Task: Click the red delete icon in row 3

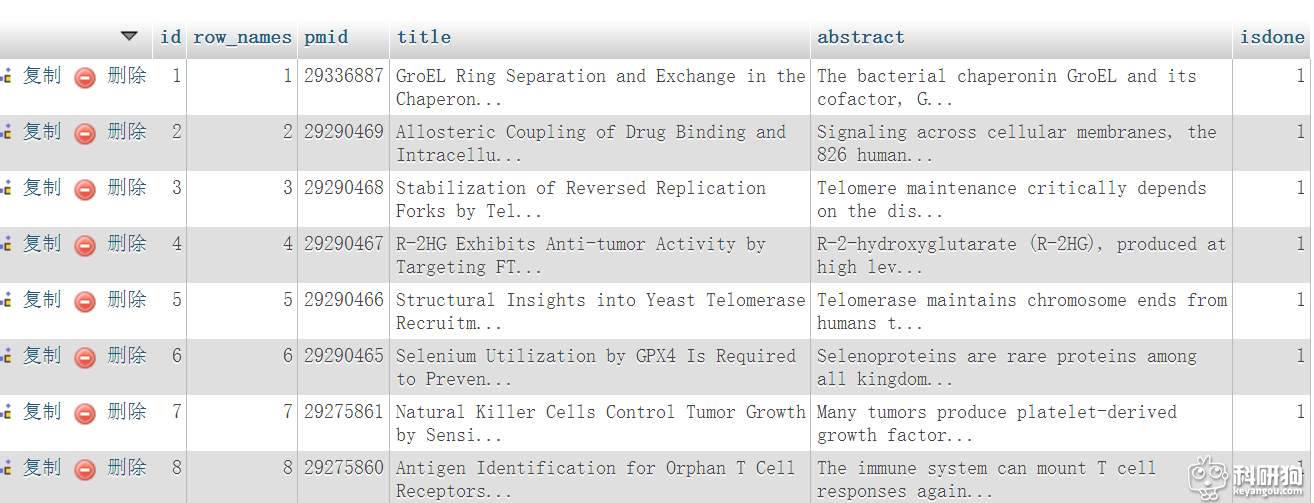Action: tap(86, 189)
